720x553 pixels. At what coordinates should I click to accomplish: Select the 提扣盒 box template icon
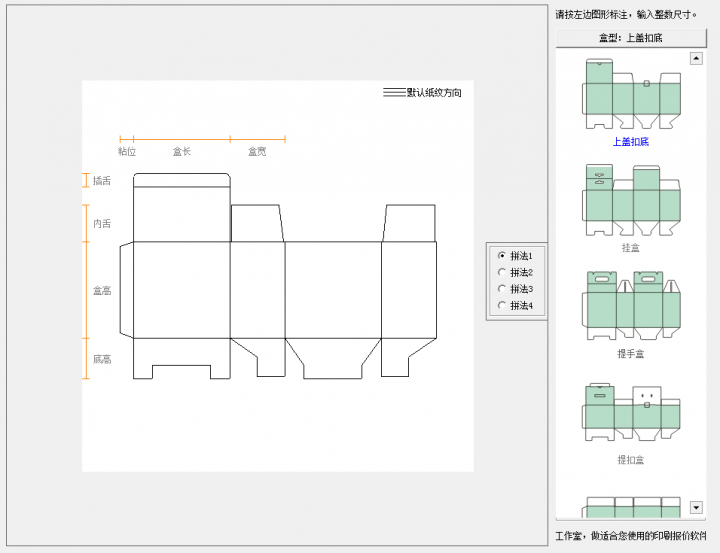pyautogui.click(x=631, y=414)
